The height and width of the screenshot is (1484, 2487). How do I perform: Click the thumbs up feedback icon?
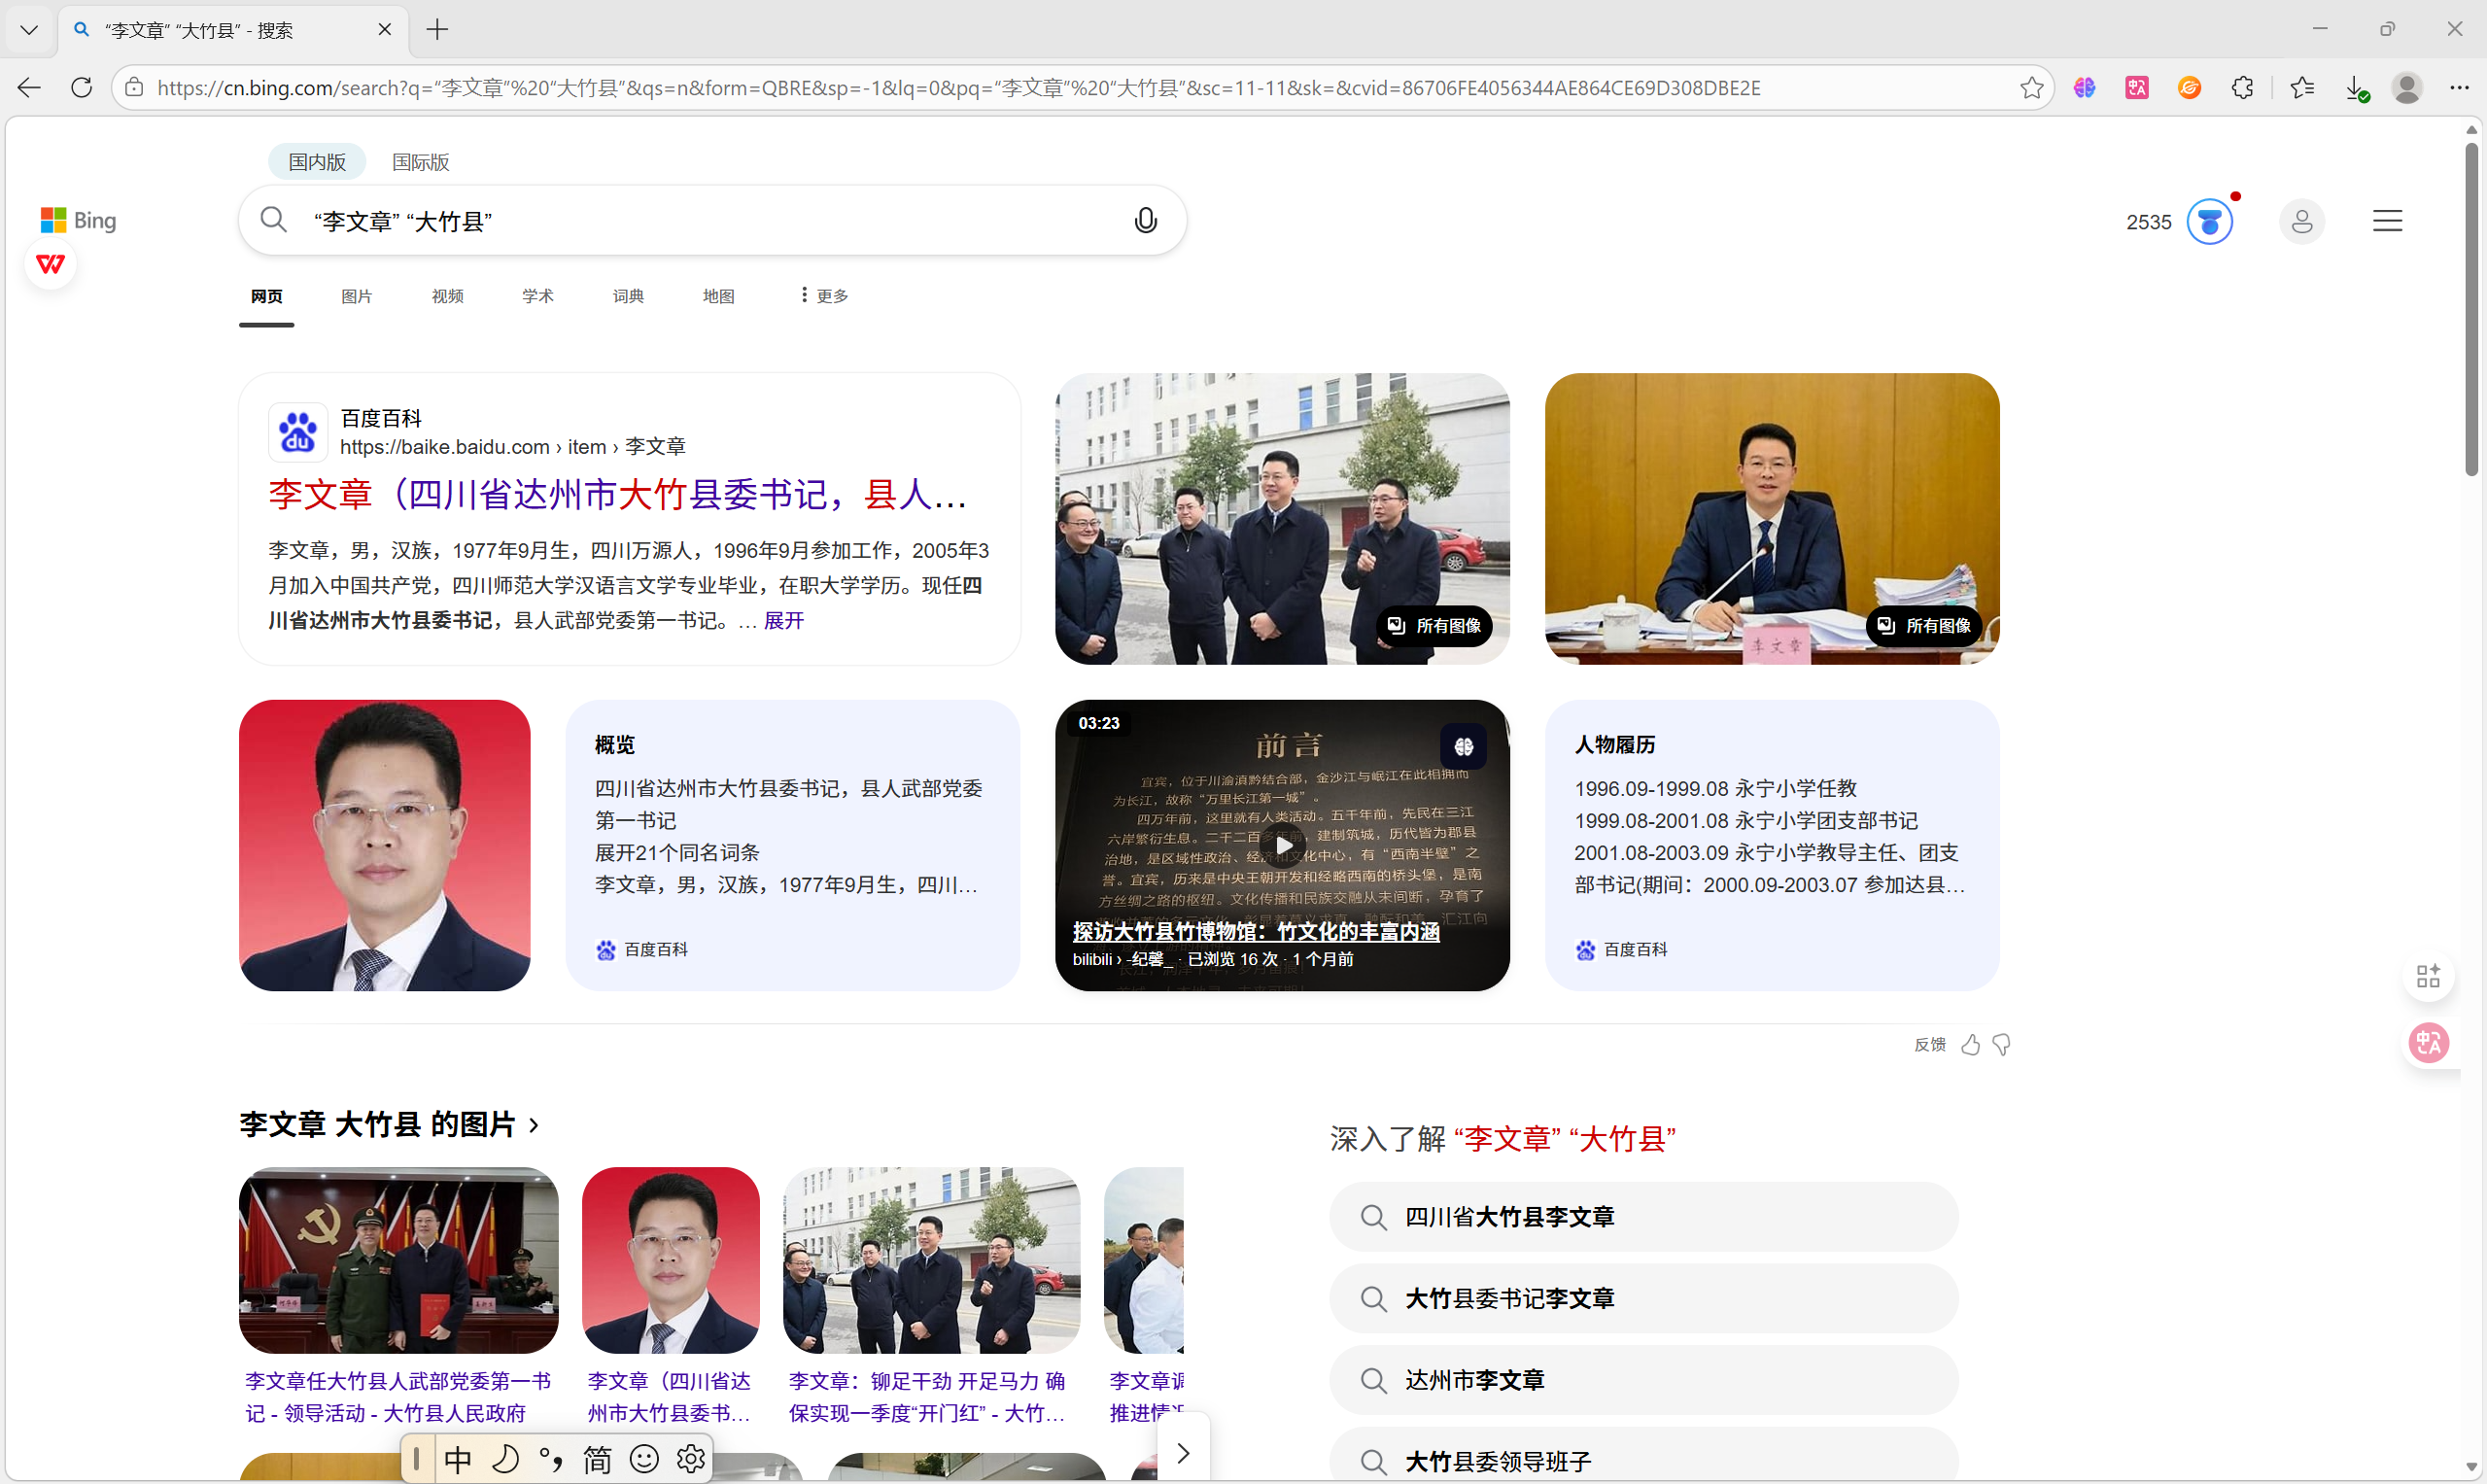pos(1970,1045)
